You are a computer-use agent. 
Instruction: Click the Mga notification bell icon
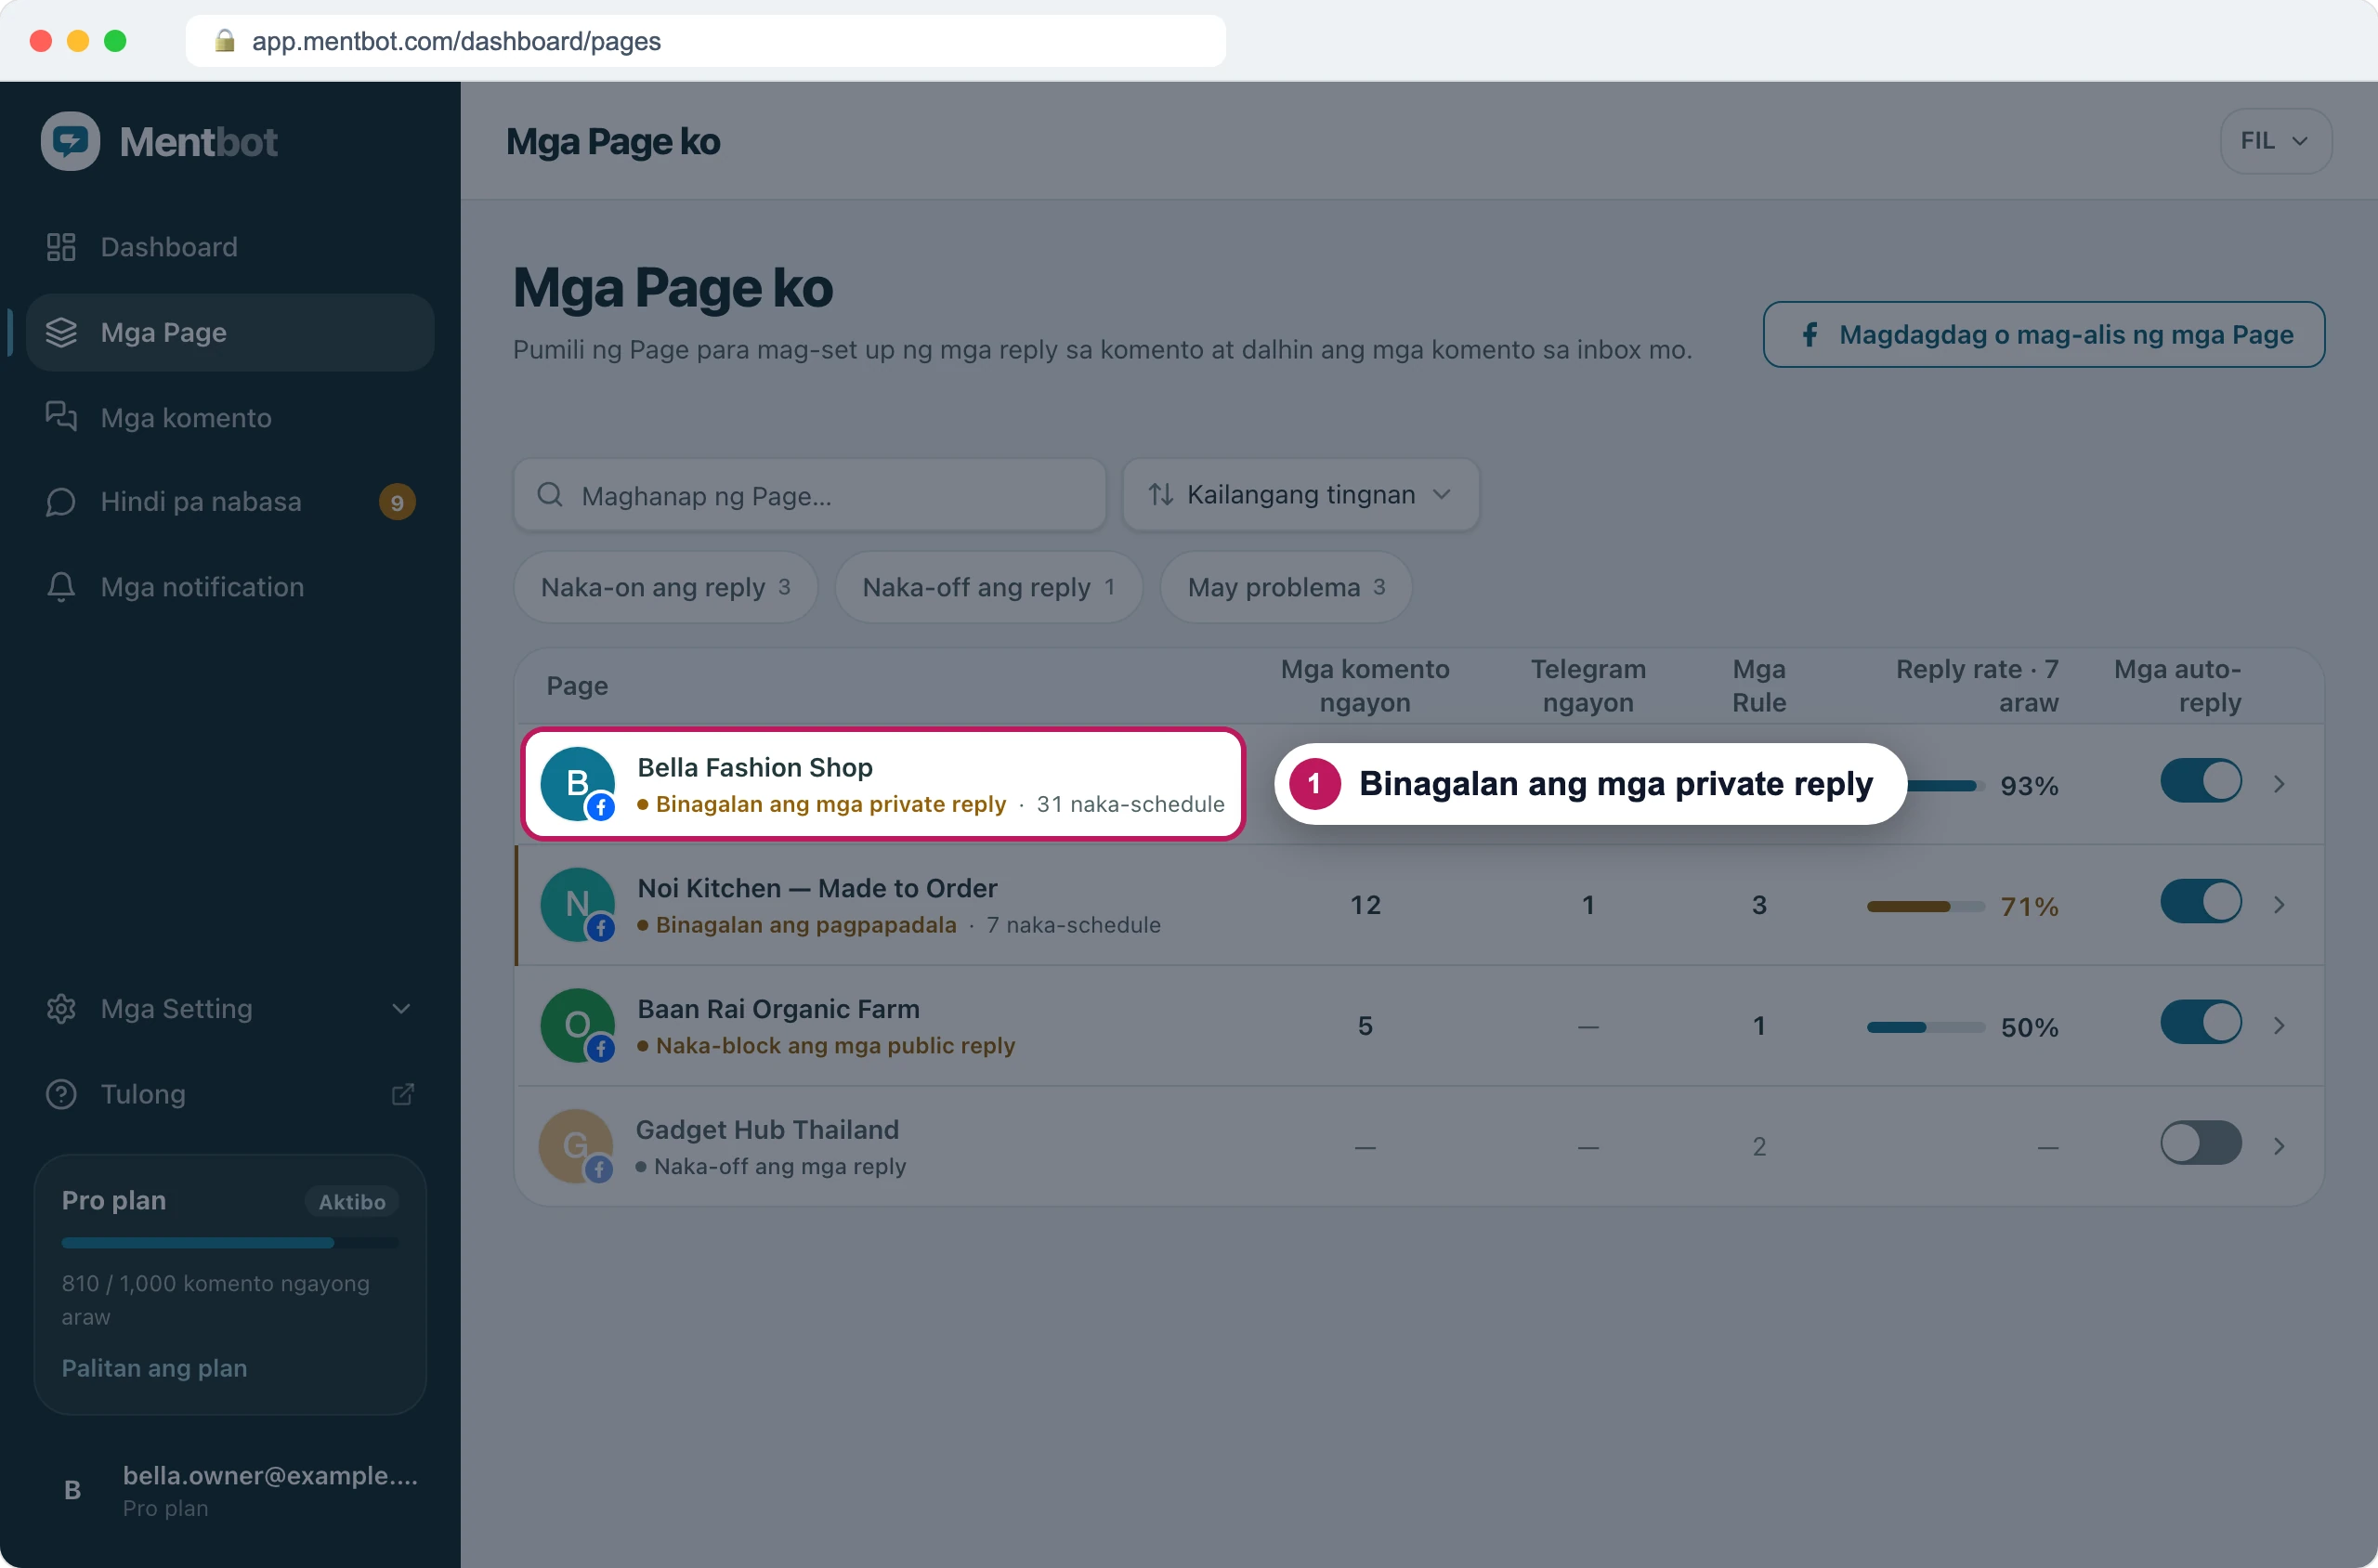61,587
